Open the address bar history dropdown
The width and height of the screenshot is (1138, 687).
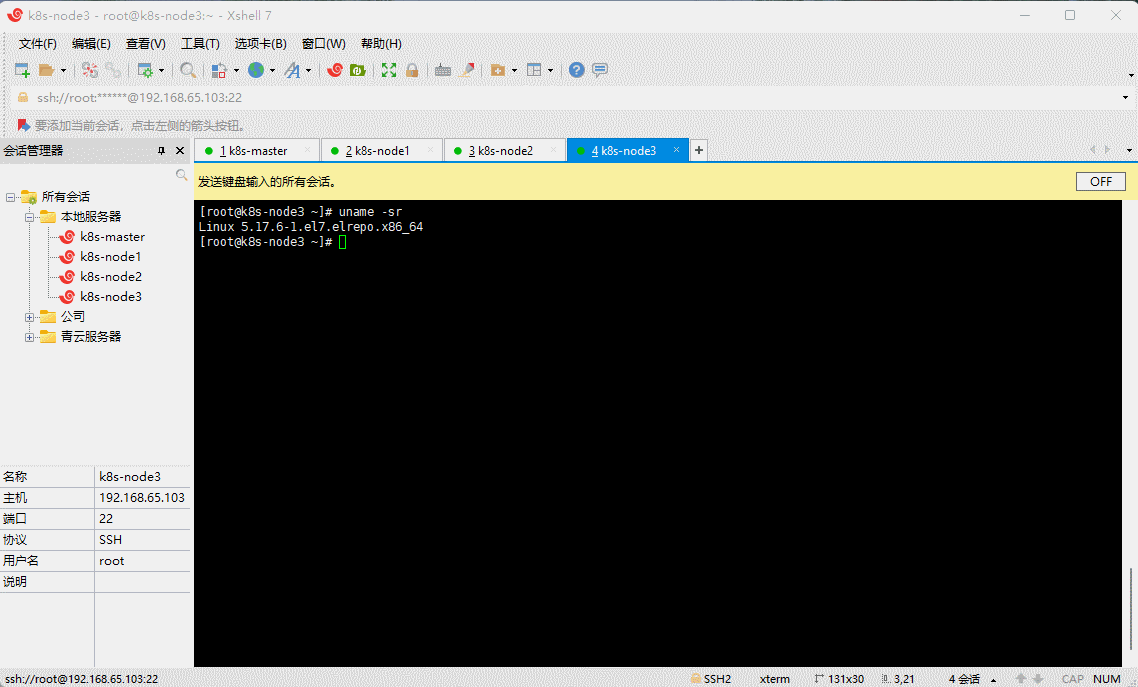(1126, 97)
